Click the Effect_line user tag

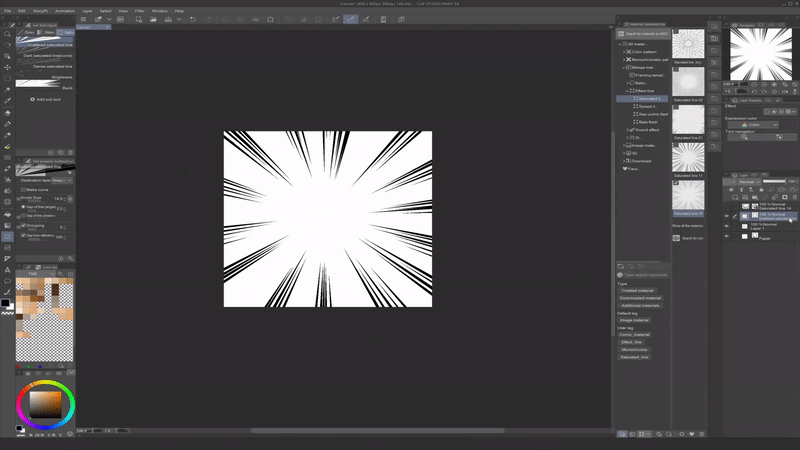pyautogui.click(x=631, y=342)
